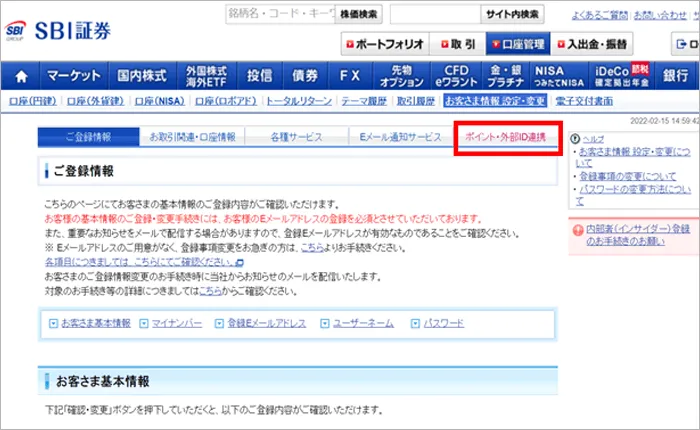Screen dimensions: 700x430
Task: Open the NISA つみたてNISA menu
Action: point(558,76)
